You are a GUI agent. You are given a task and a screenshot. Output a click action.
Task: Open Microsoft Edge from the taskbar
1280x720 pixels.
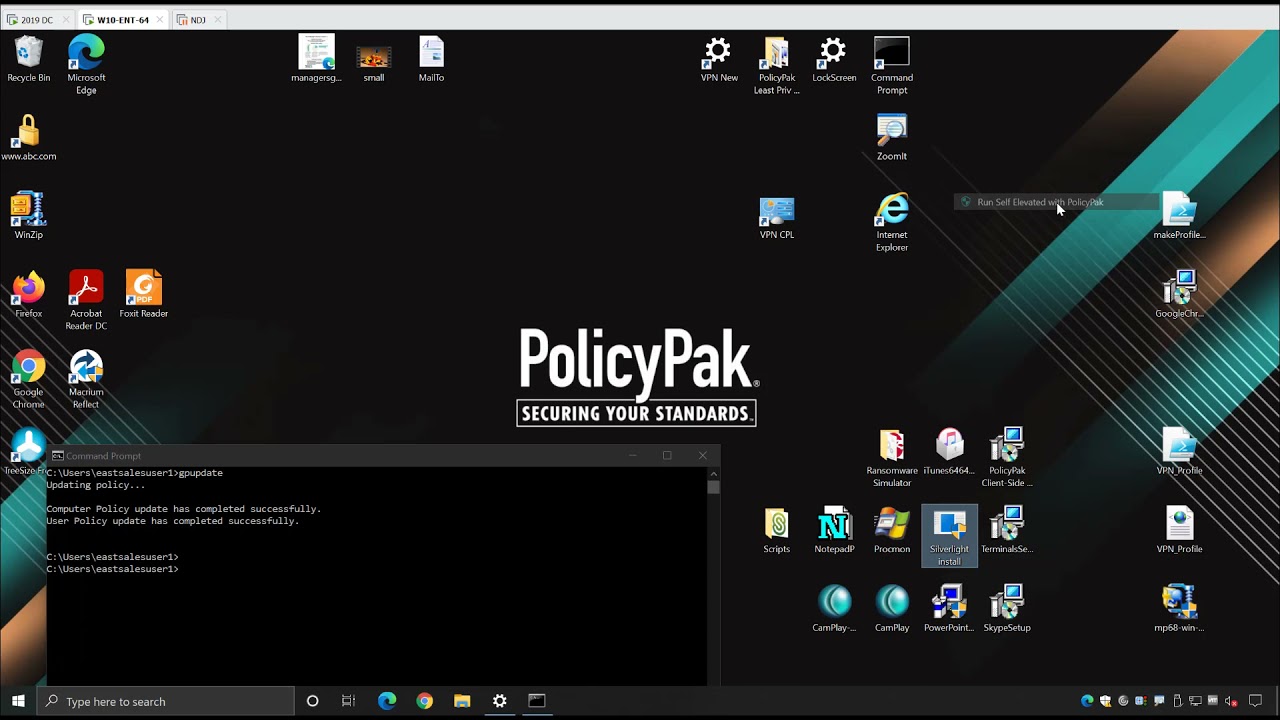pos(387,701)
